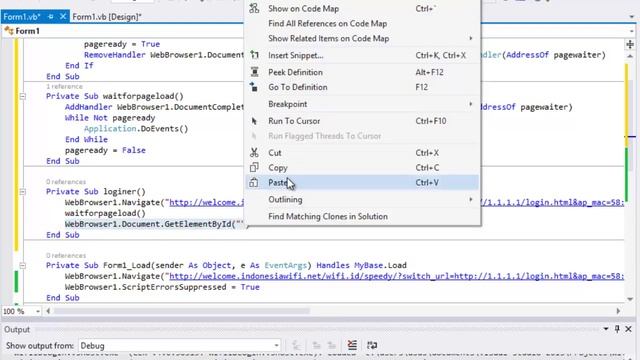The width and height of the screenshot is (640, 360).
Task: Click 'WebBrowser1.ScriptErrorsSuppressed = True' line
Action: 162,287
